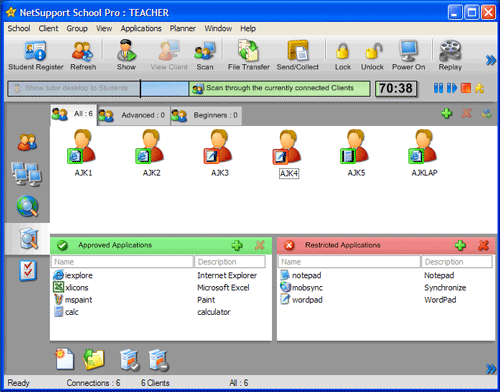Select student AJKLAP
500x392 pixels.
424,153
